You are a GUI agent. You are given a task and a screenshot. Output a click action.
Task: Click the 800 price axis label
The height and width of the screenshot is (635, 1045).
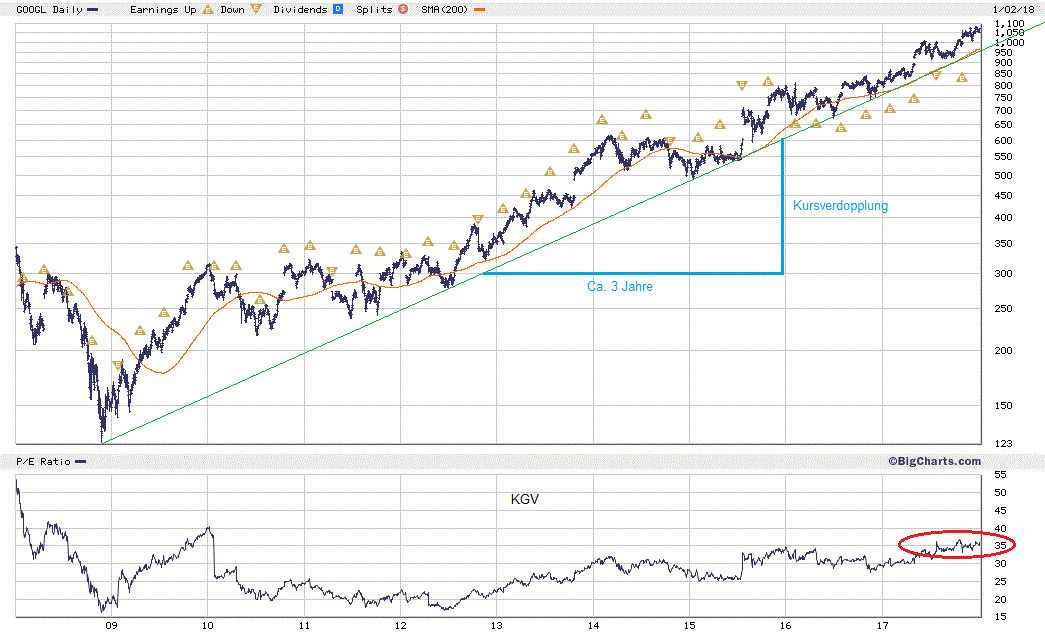point(1003,85)
